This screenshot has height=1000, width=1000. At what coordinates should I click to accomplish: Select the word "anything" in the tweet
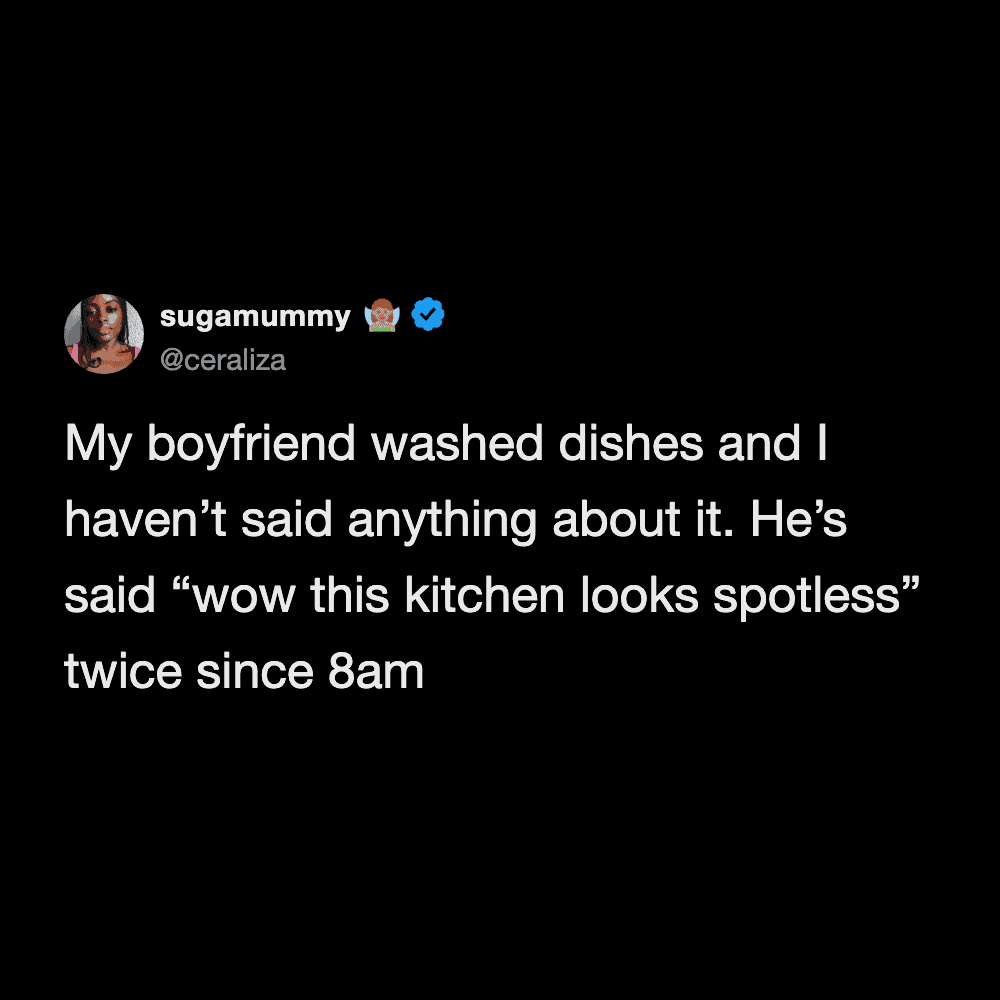pos(442,522)
